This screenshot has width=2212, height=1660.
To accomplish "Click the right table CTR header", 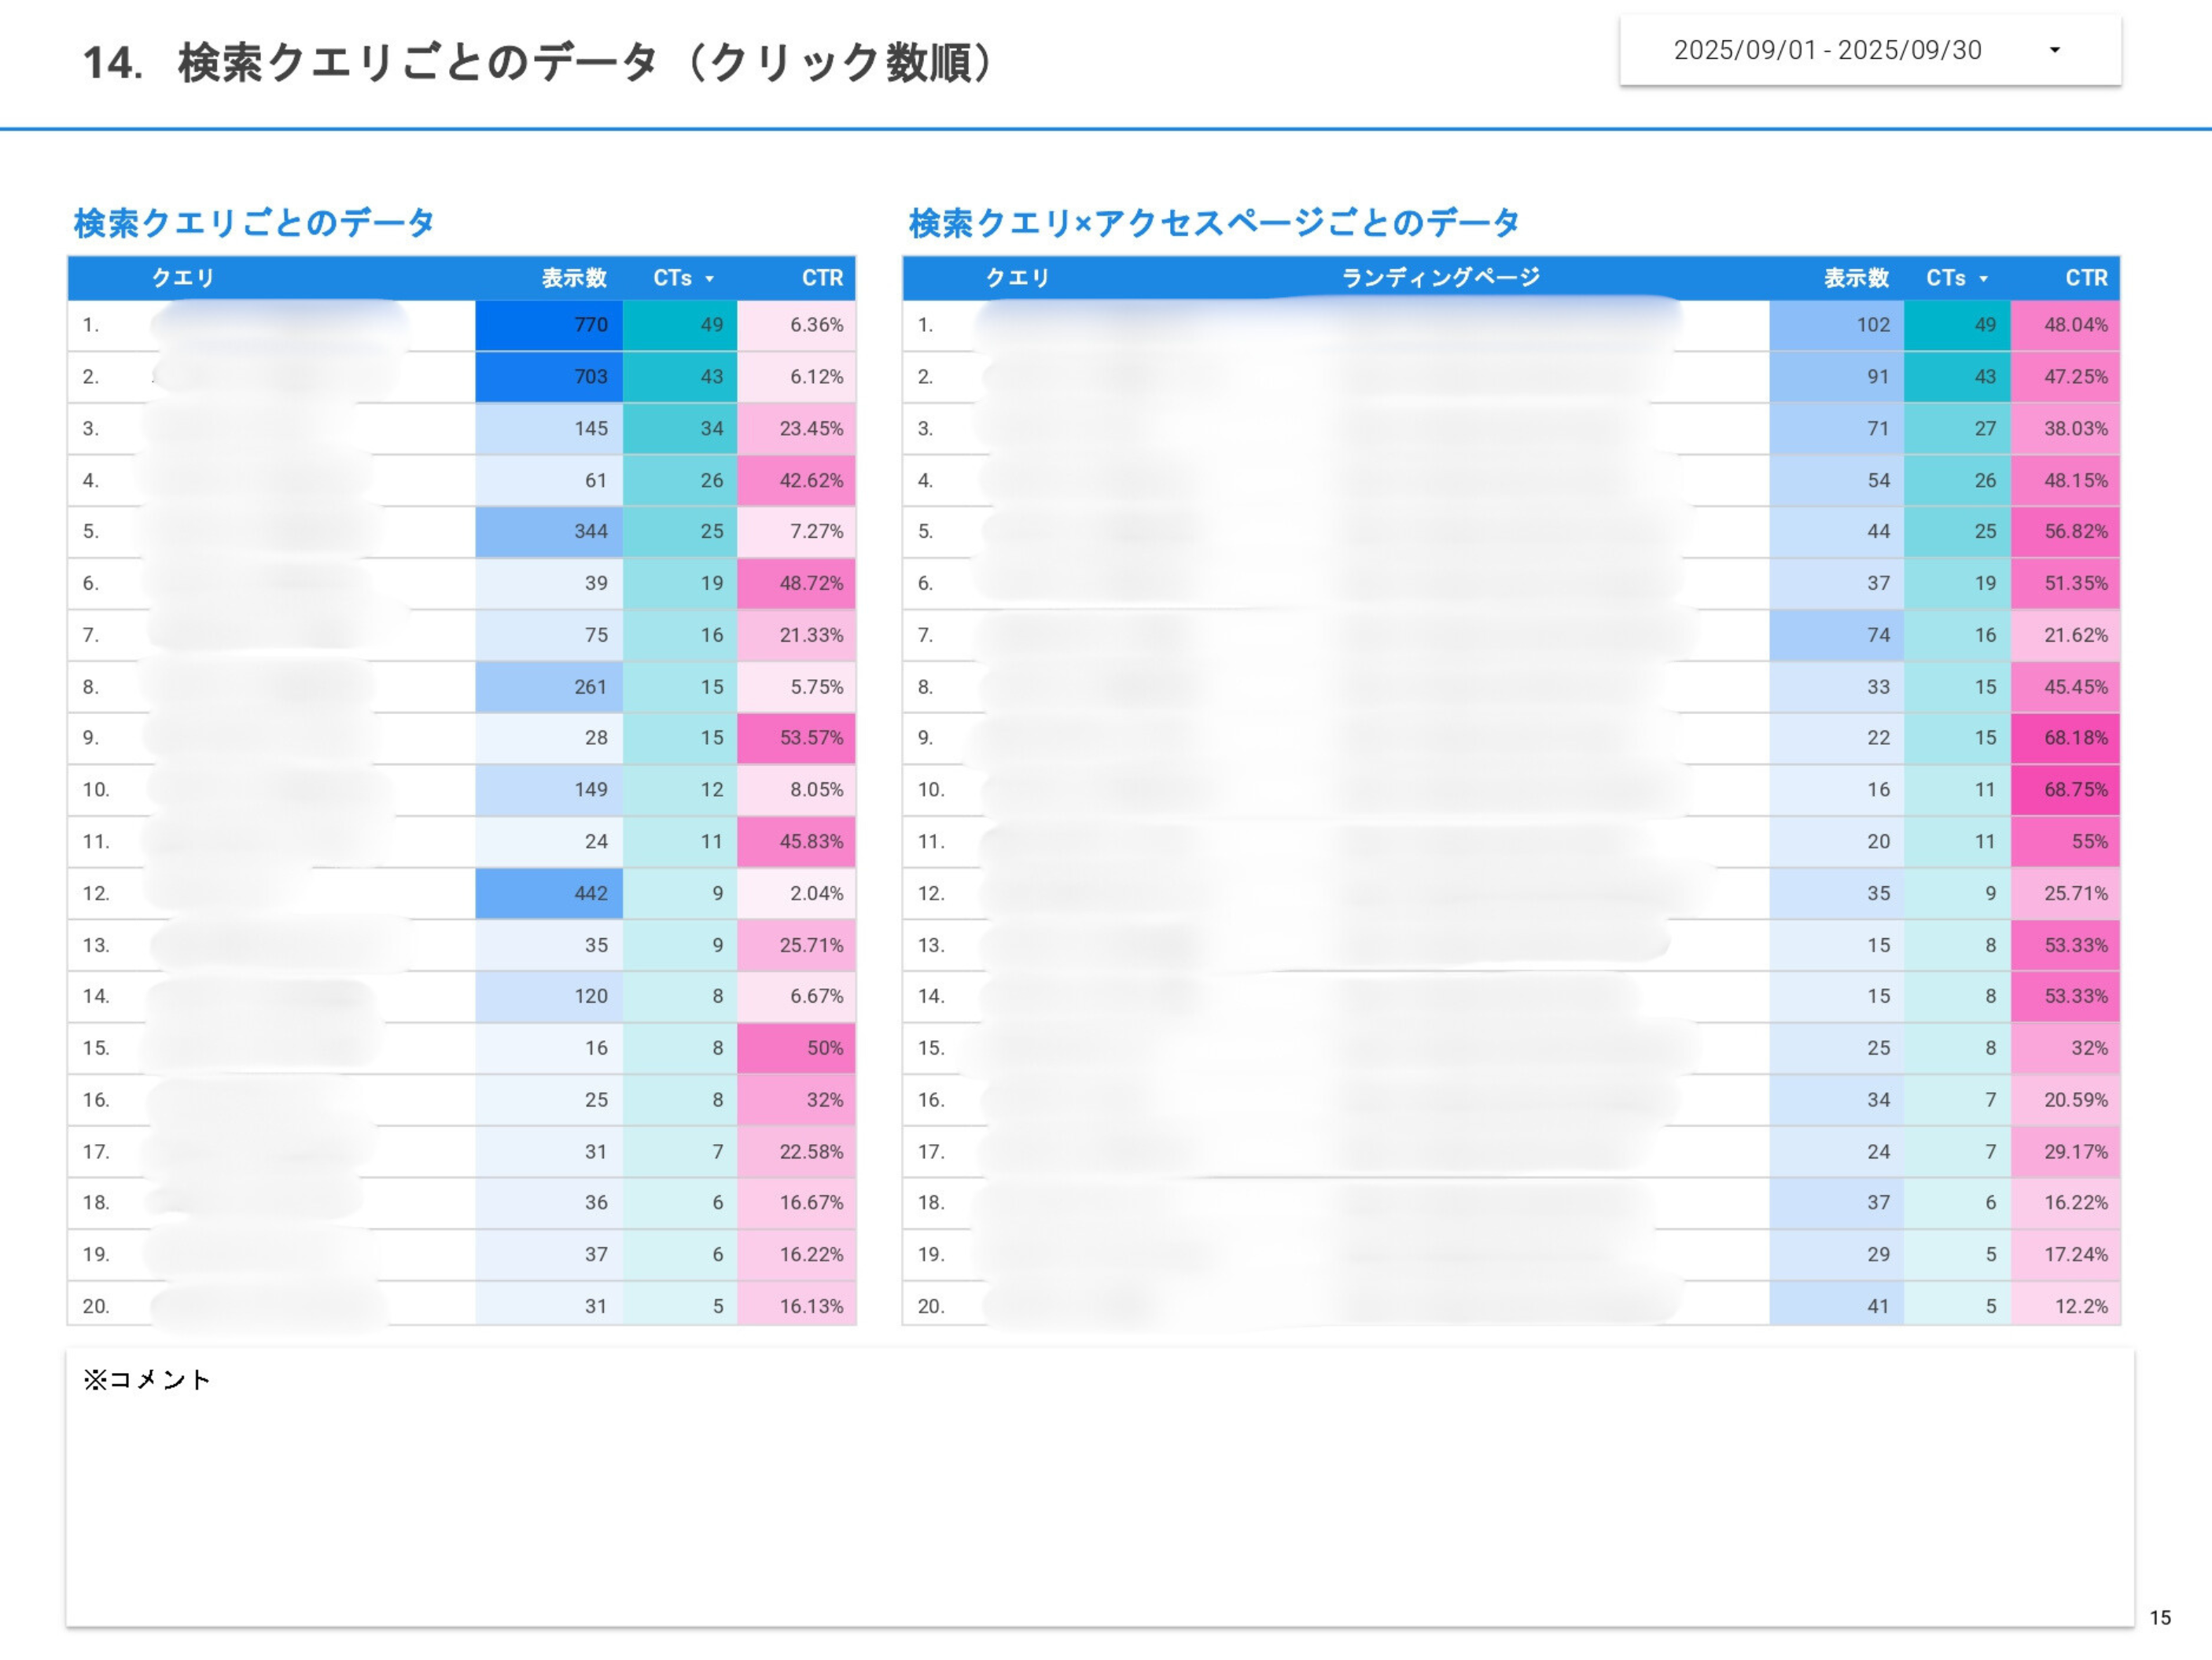I will click(x=2086, y=278).
